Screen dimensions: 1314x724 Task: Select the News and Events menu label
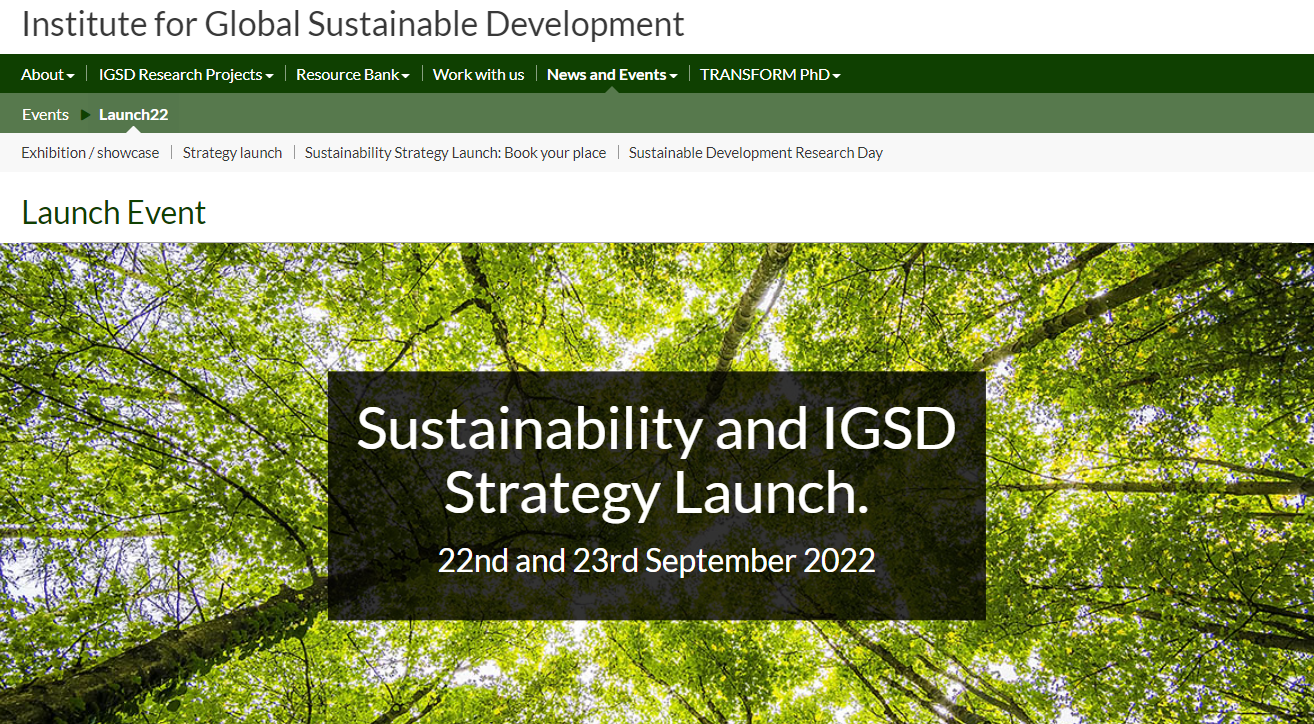coord(606,75)
